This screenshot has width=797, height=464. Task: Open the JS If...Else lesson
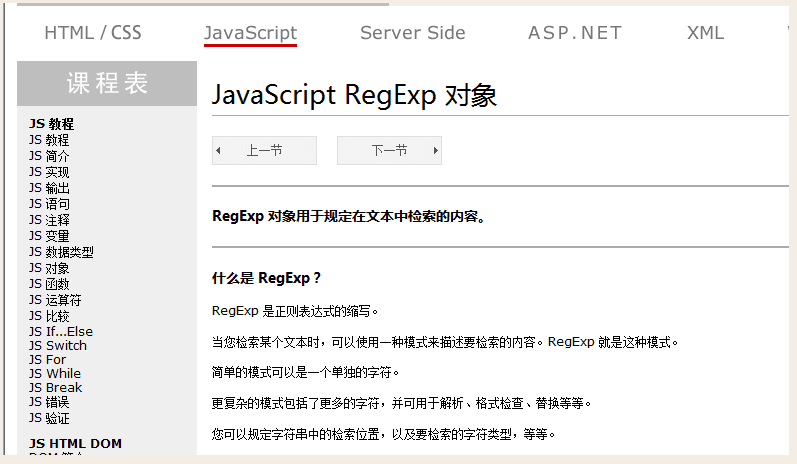(x=61, y=331)
